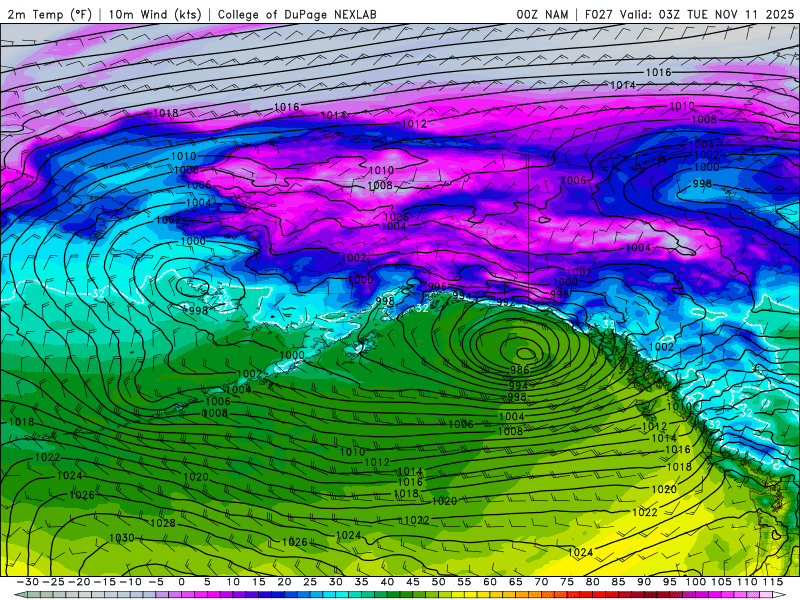This screenshot has width=800, height=600.
Task: Click the "2m Temp (°F)" header text
Action: coord(49,14)
